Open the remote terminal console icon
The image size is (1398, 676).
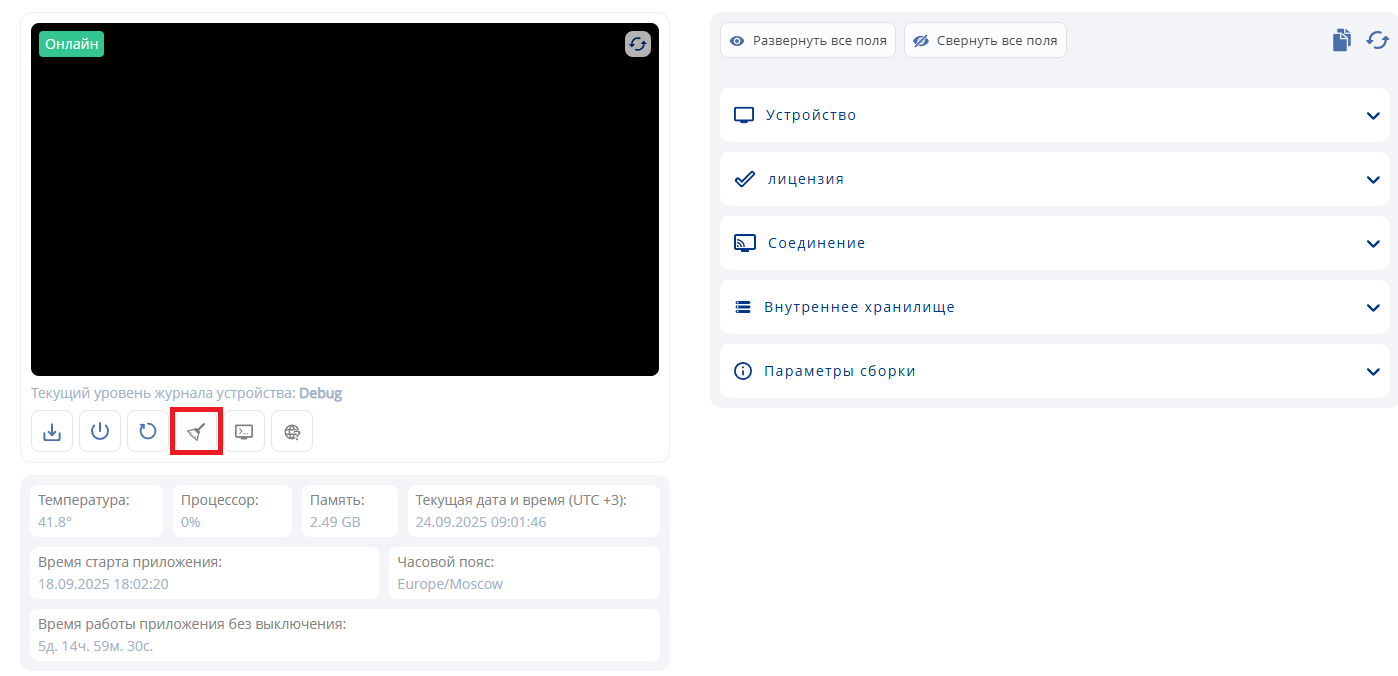(x=244, y=432)
